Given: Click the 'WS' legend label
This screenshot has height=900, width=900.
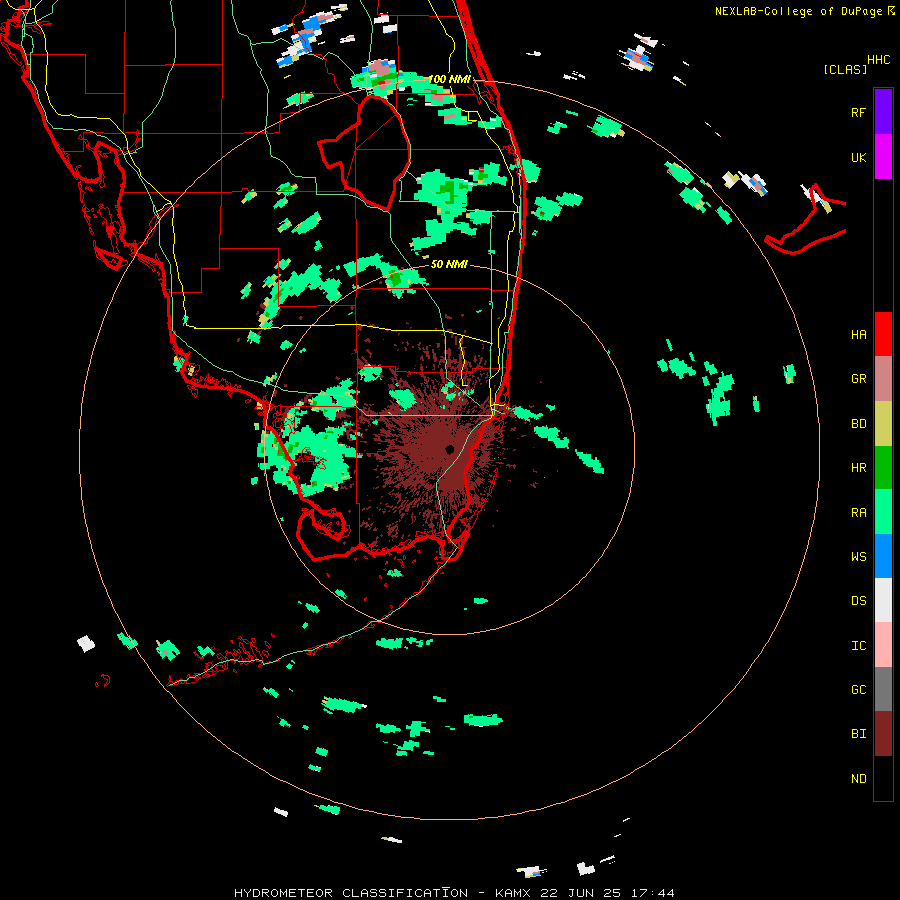Looking at the screenshot, I should [x=858, y=556].
